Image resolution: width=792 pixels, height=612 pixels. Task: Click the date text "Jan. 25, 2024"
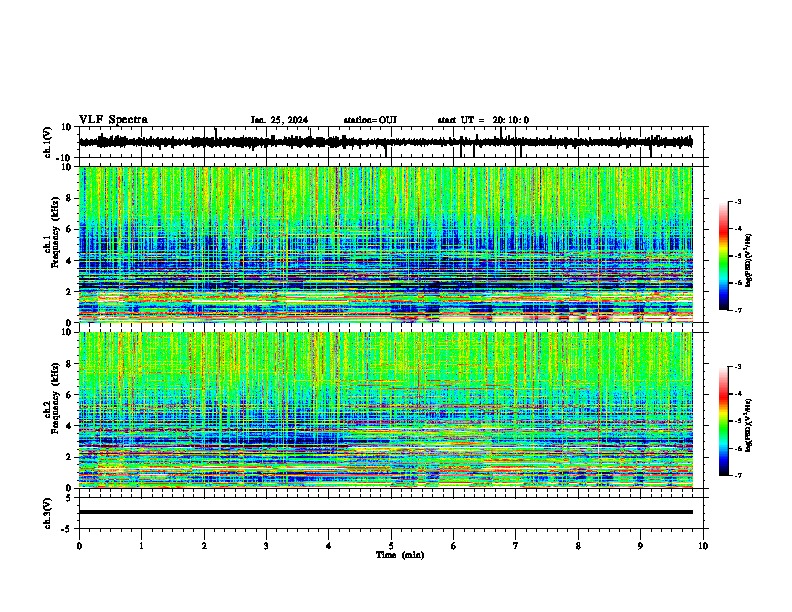tap(279, 120)
